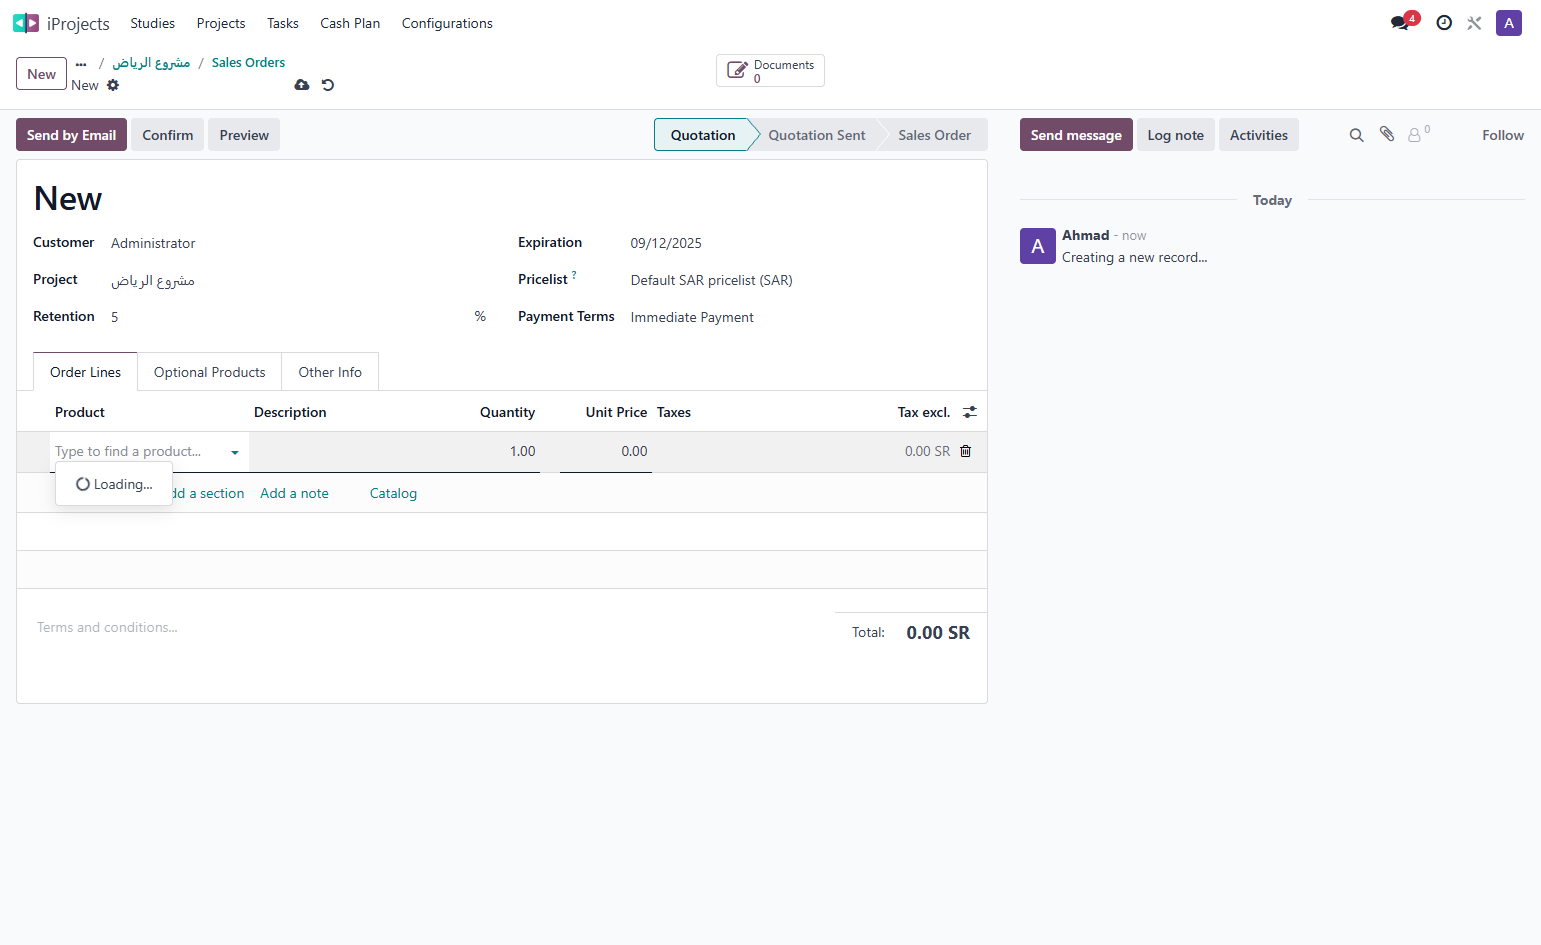
Task: Delete the order line with trash icon
Action: [966, 451]
